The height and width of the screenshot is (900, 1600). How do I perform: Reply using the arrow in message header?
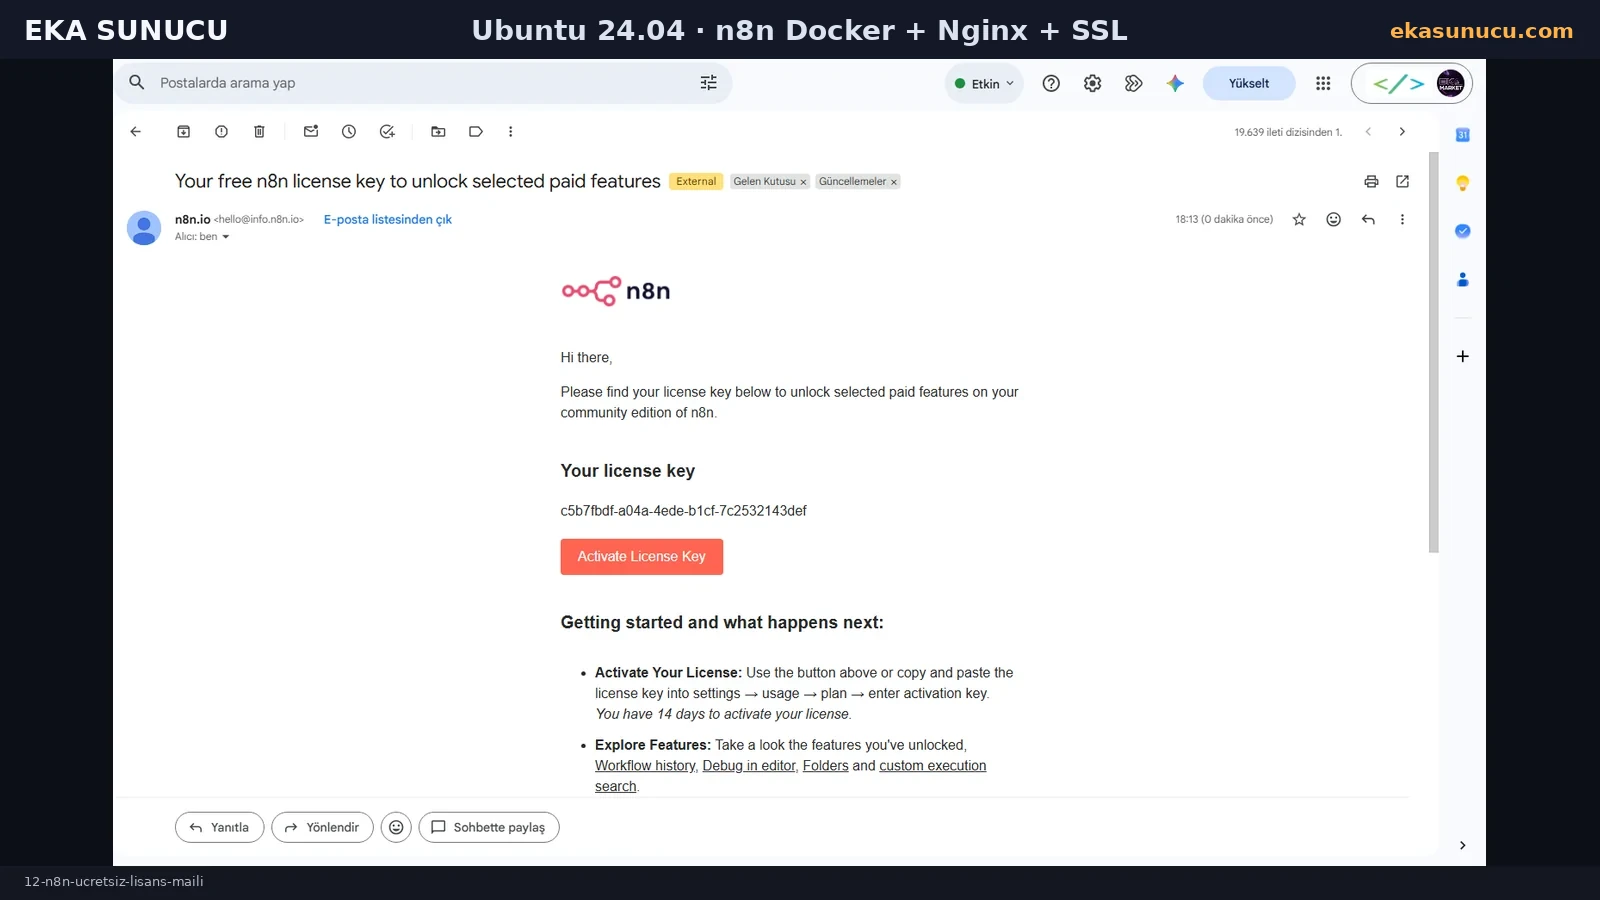click(1368, 220)
